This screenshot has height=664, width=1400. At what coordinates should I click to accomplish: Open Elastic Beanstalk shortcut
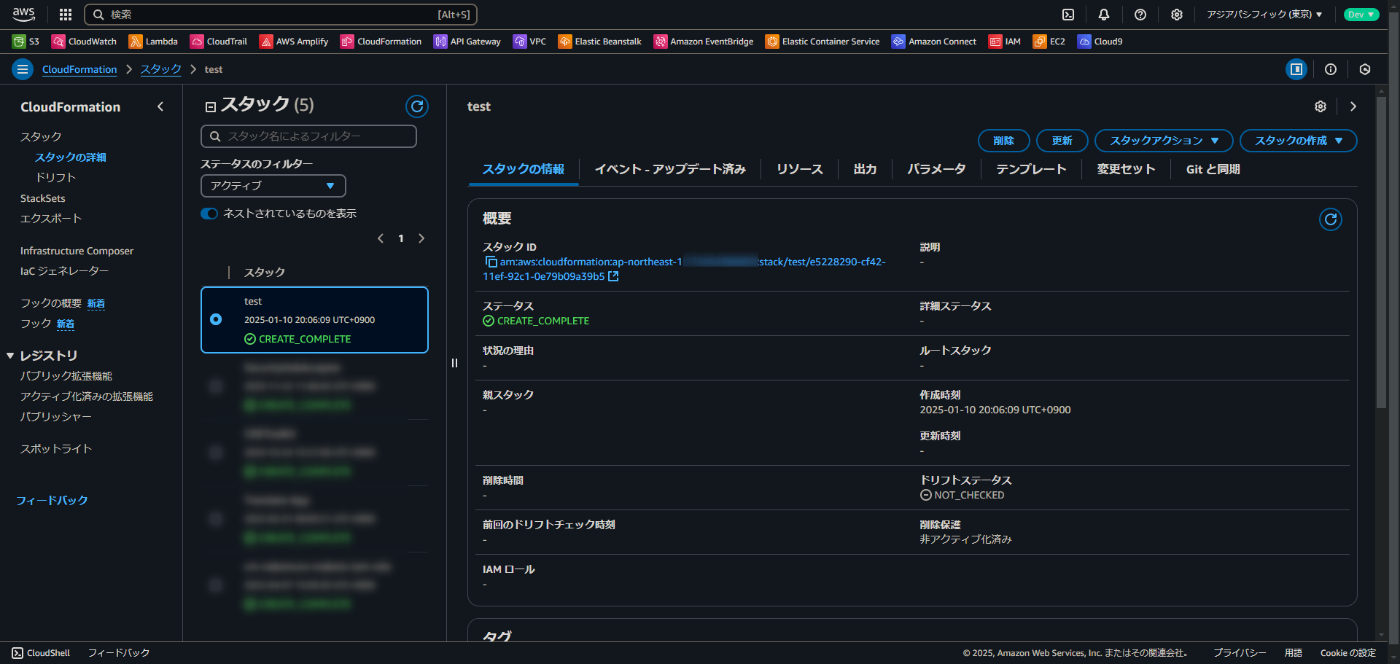click(600, 42)
